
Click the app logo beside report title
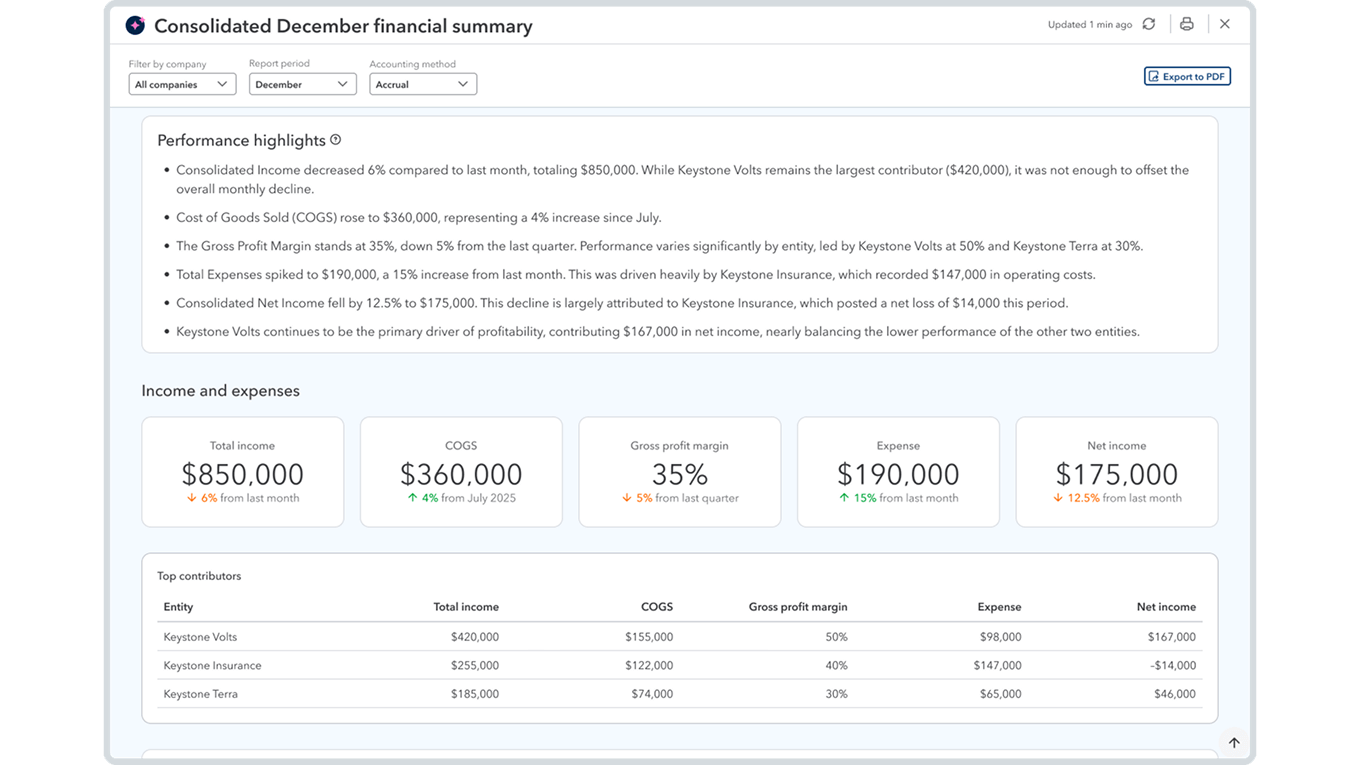[135, 26]
